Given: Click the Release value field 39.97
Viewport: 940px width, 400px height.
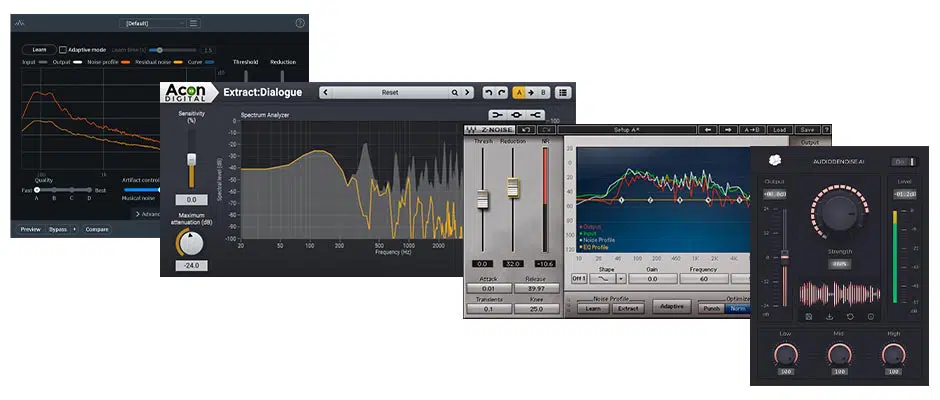Looking at the screenshot, I should point(537,288).
